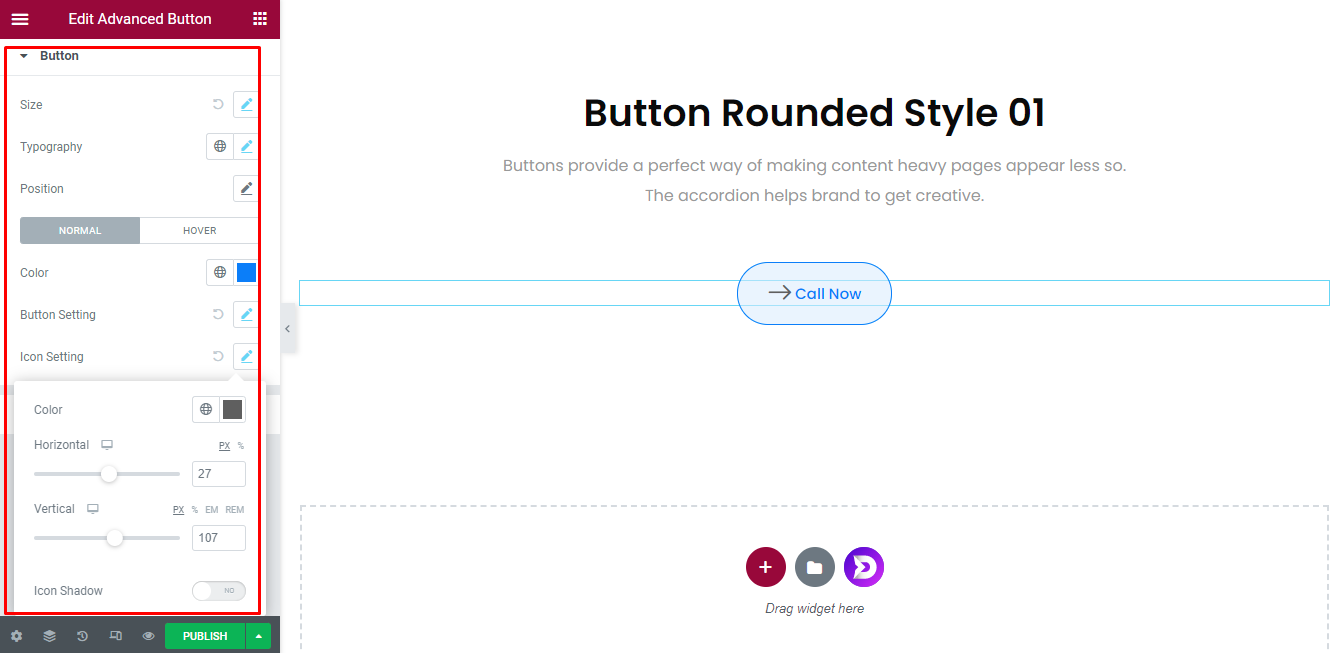Viewport: 1341px width, 653px height.
Task: Expand the publish options arrow
Action: click(x=259, y=636)
